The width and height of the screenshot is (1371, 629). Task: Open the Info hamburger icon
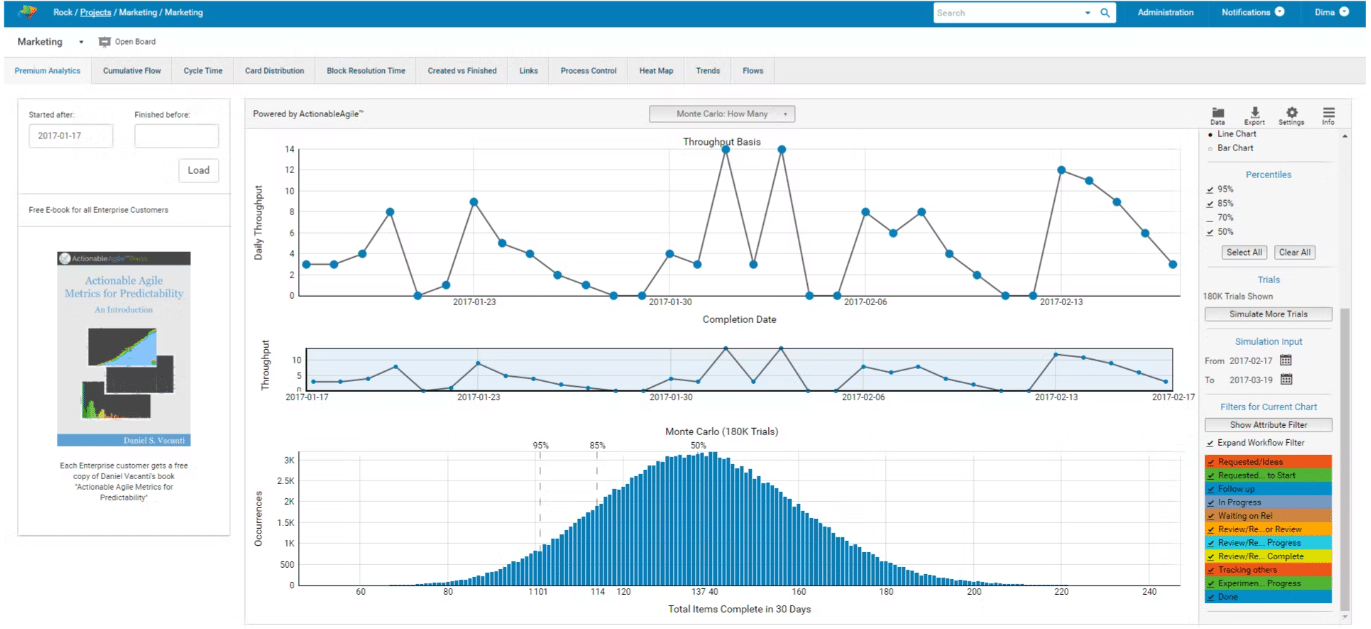click(1328, 112)
